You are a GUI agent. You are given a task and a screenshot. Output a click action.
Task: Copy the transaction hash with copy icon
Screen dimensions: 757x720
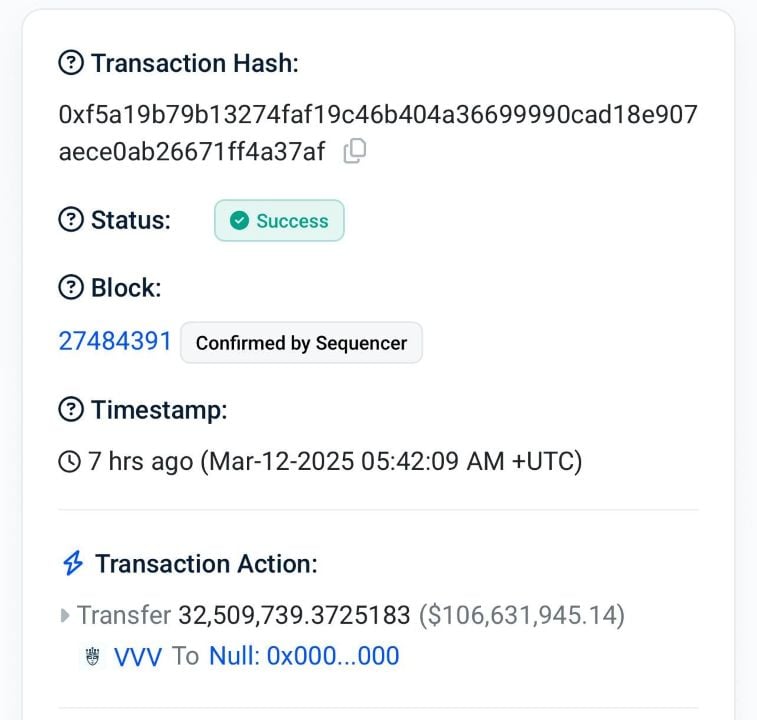355,151
